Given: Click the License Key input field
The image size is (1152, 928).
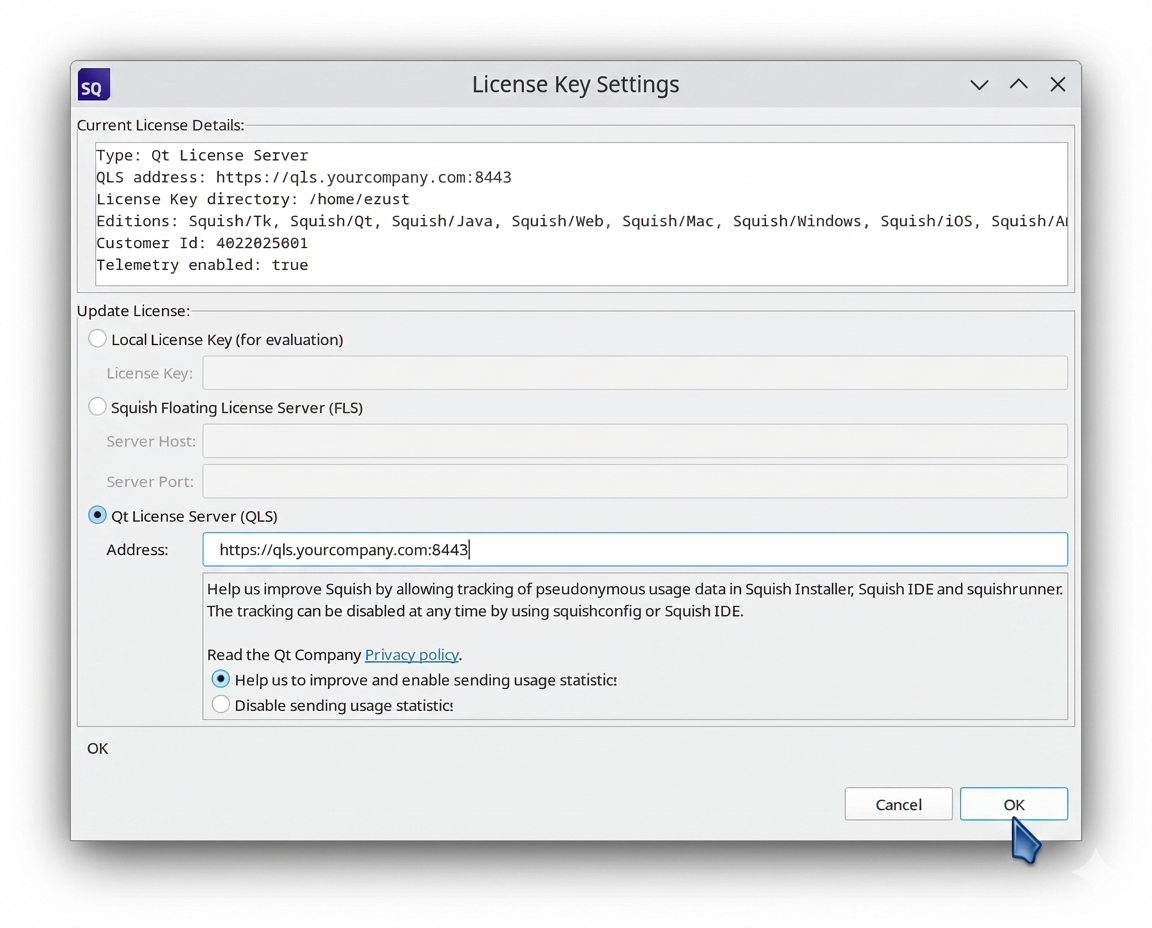Looking at the screenshot, I should pyautogui.click(x=635, y=373).
